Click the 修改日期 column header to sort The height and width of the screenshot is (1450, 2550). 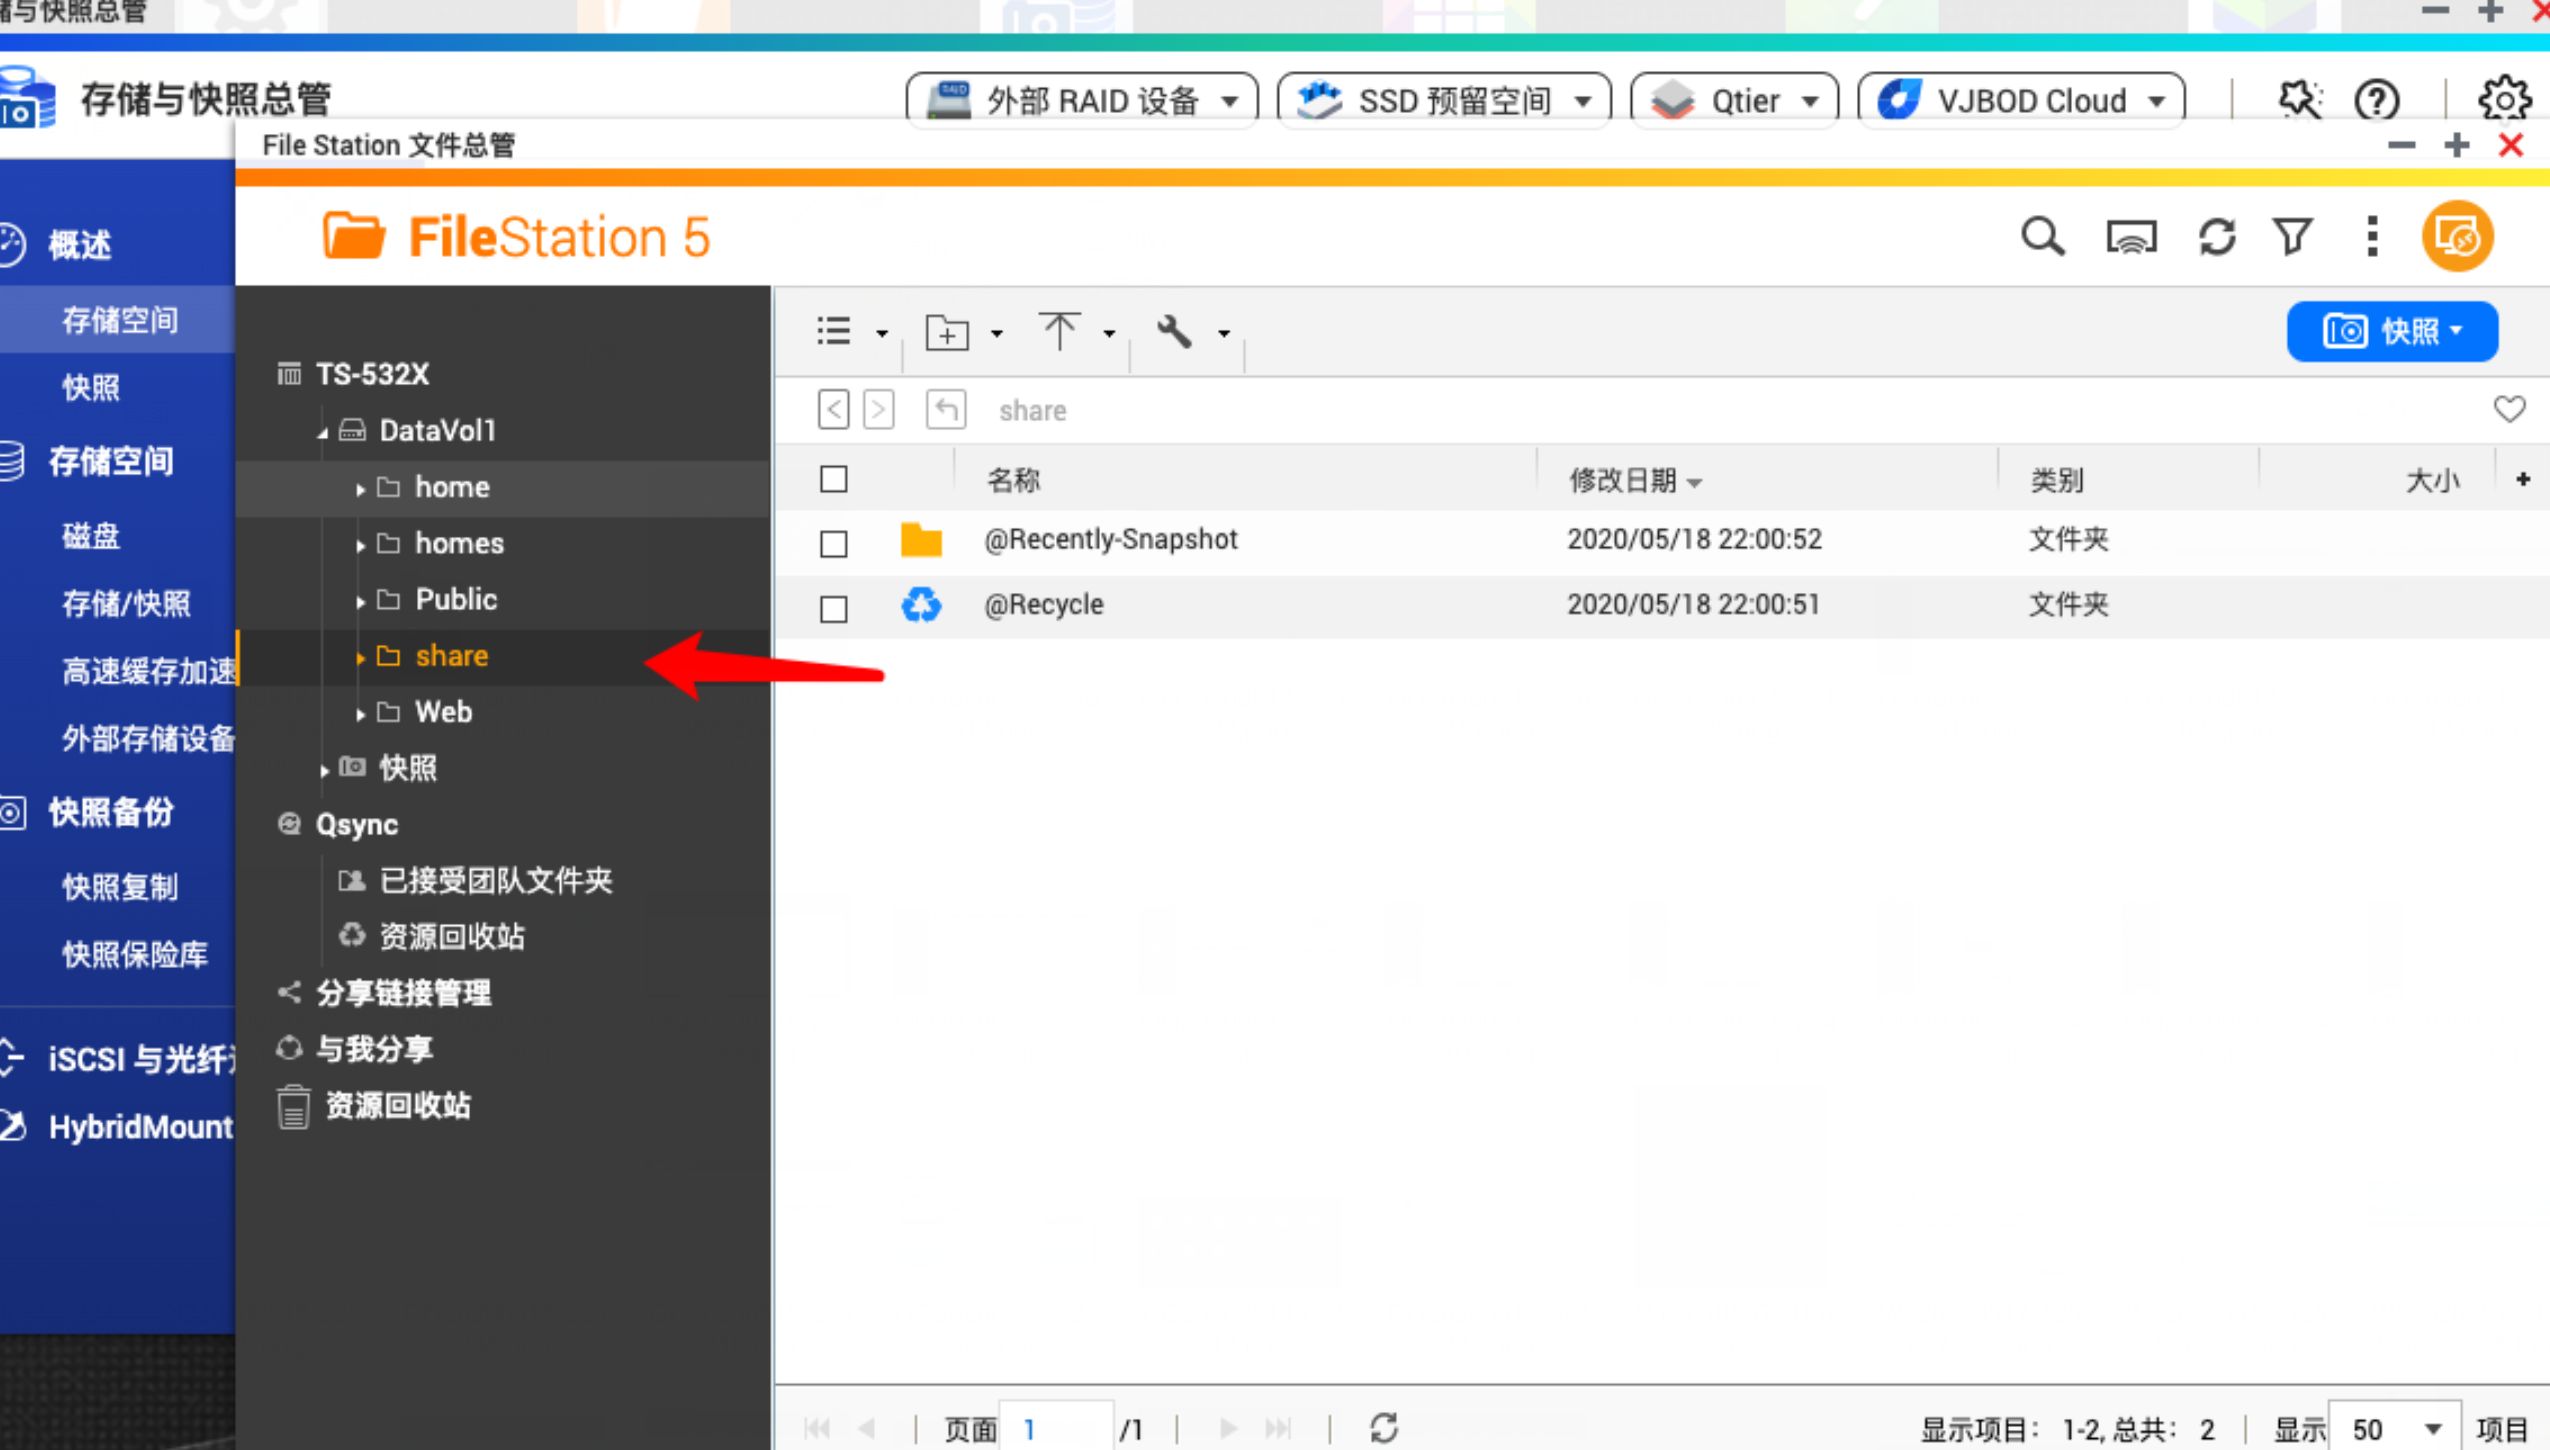click(1623, 481)
